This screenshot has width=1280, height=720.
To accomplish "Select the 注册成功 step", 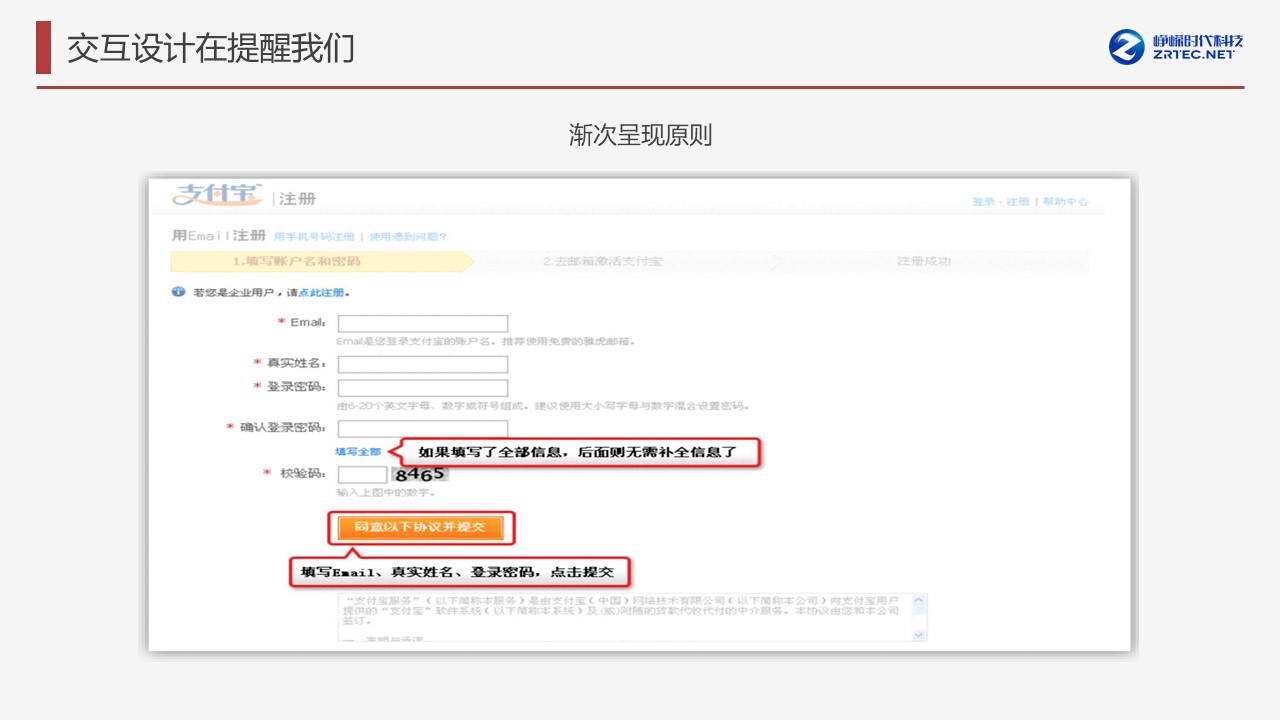I will click(x=924, y=262).
